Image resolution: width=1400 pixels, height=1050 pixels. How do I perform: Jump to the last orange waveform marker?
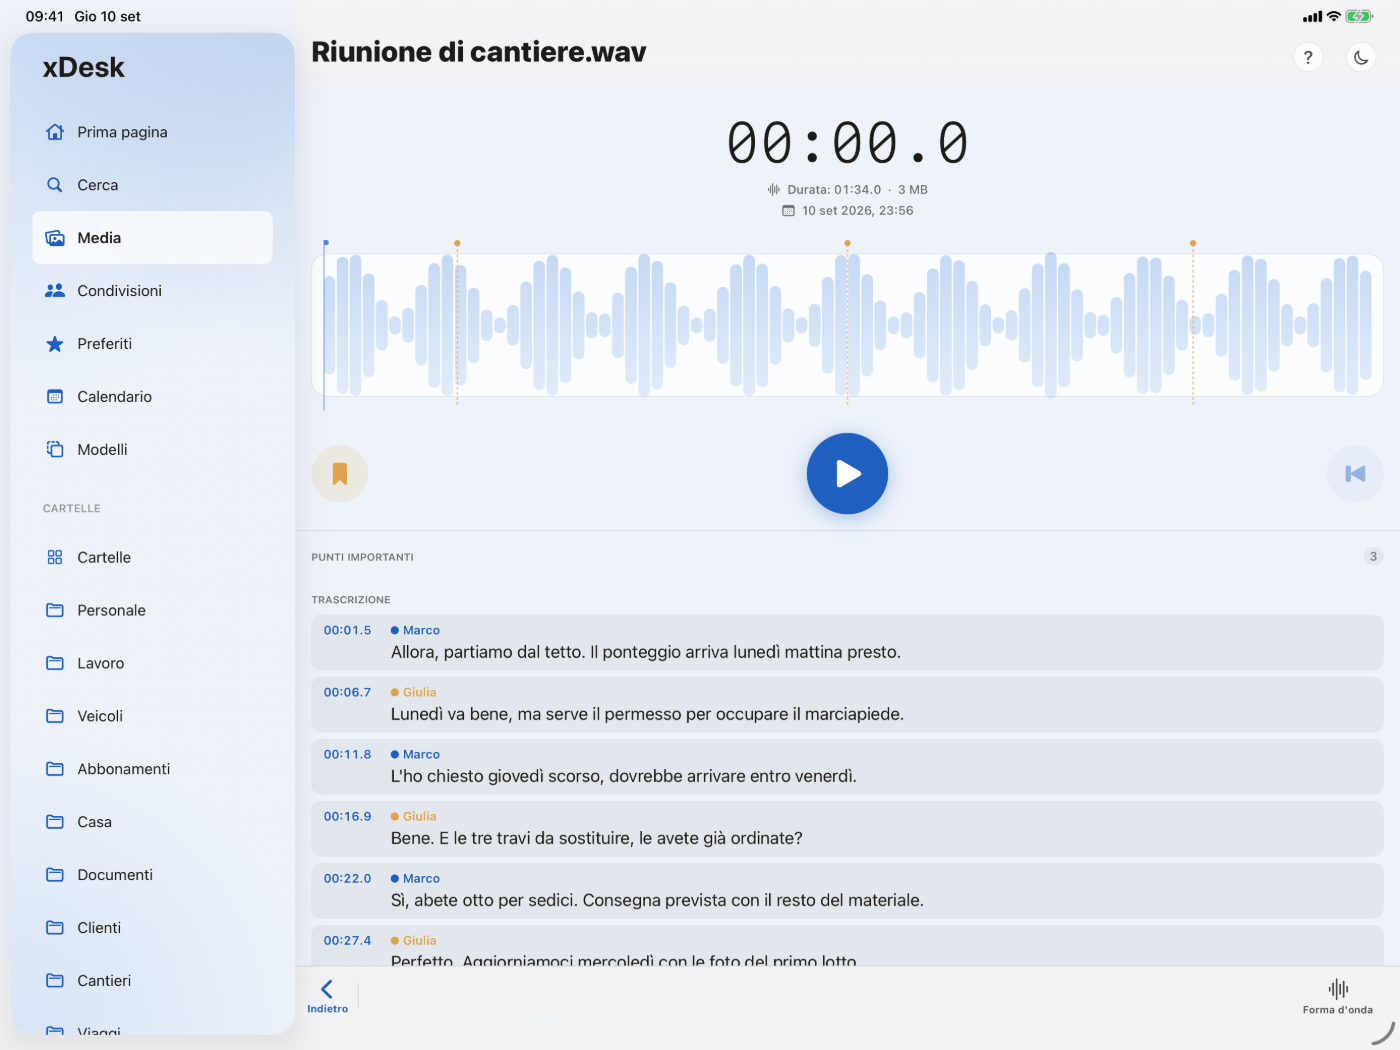(x=1193, y=243)
